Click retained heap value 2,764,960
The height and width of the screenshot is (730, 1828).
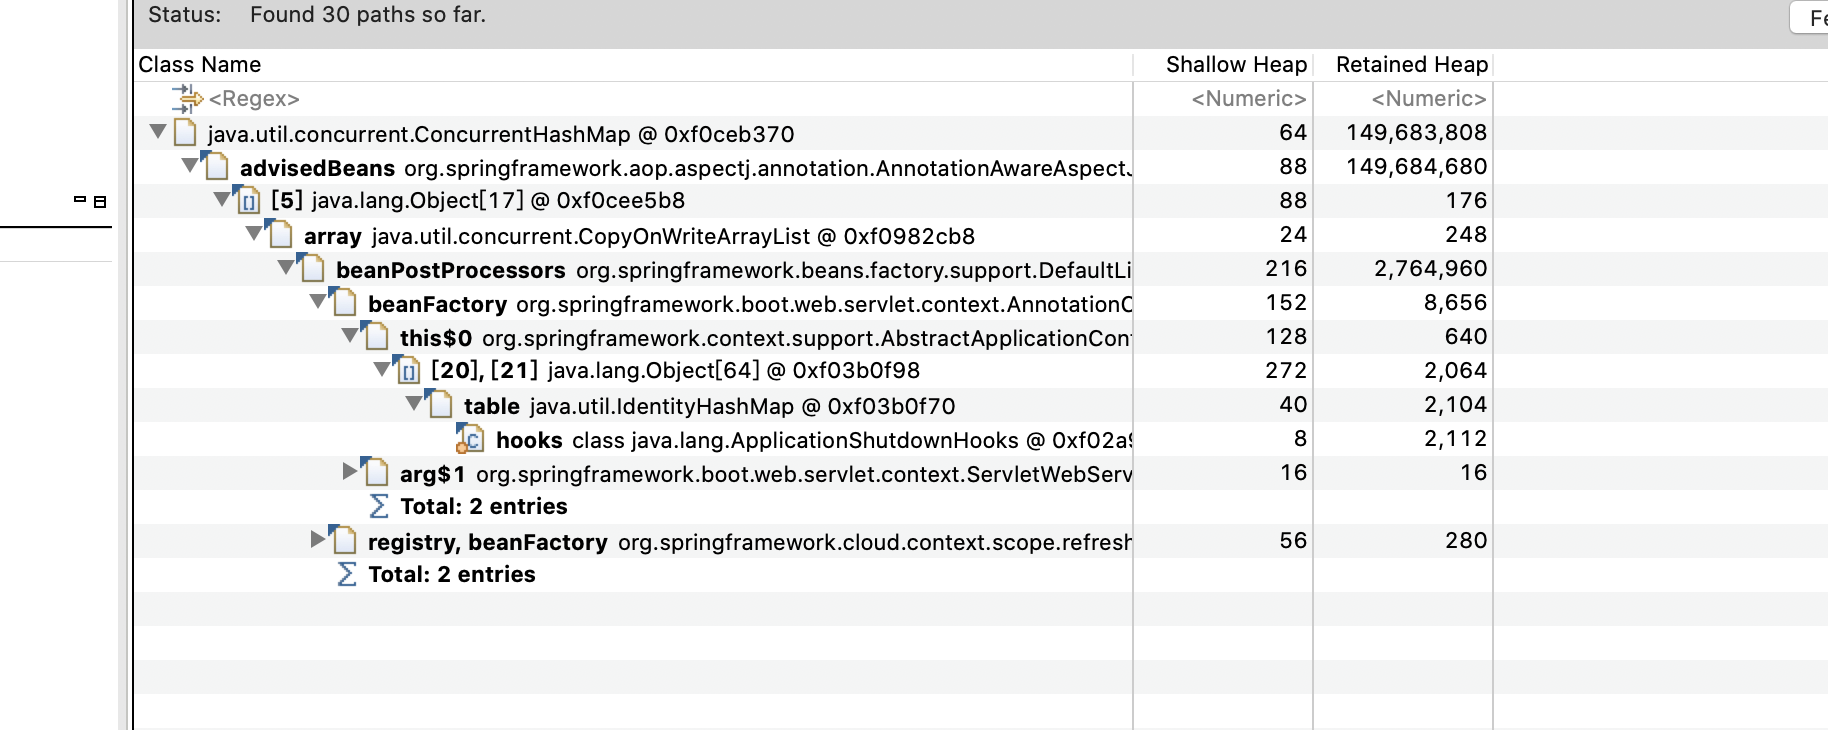tap(1430, 268)
